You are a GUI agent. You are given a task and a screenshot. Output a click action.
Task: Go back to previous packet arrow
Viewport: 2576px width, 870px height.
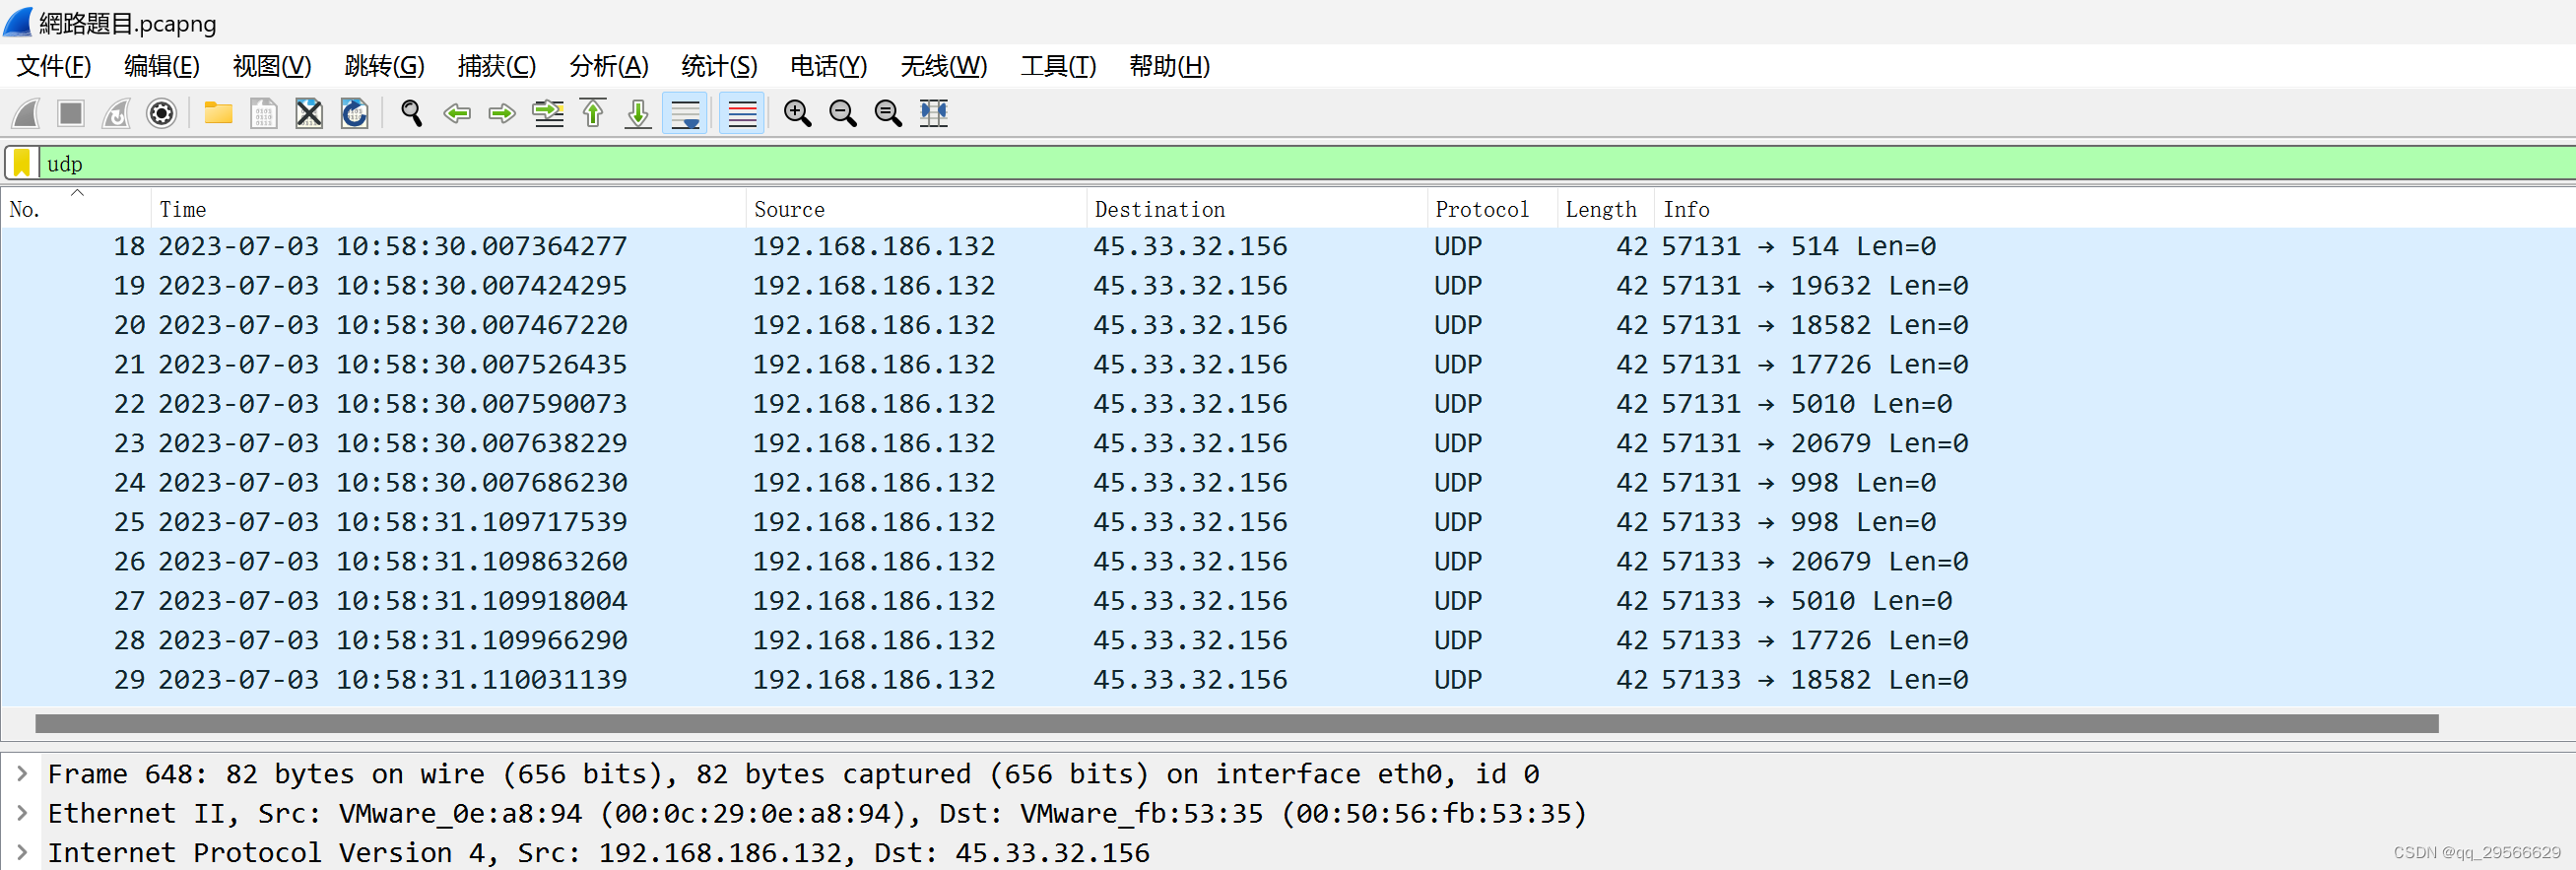457,113
